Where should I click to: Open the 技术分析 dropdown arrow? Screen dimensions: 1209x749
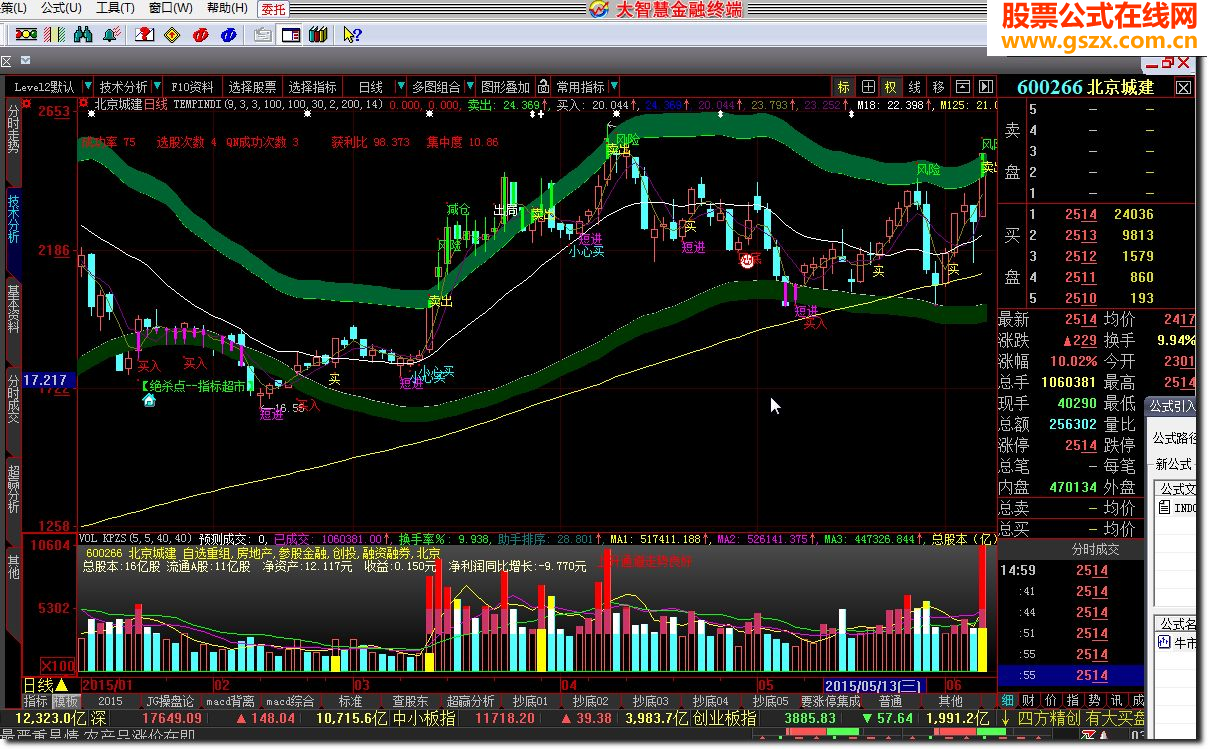(x=157, y=87)
